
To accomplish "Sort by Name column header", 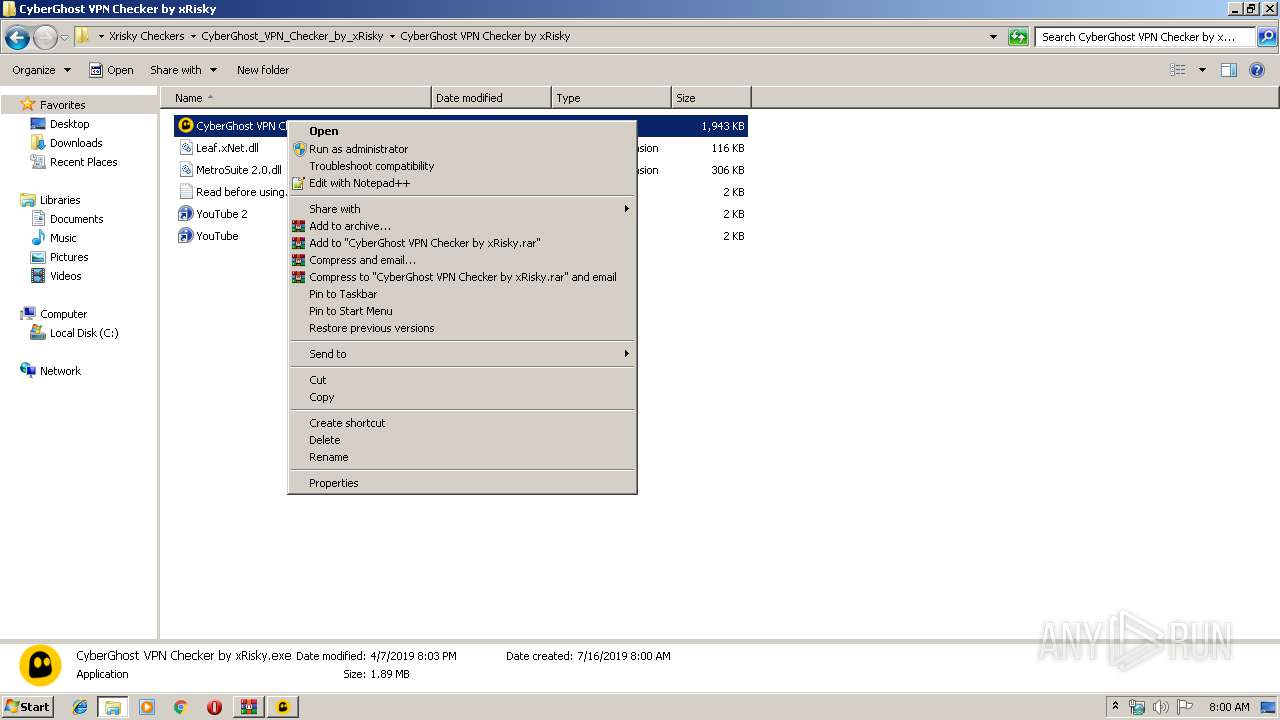I will click(x=296, y=98).
